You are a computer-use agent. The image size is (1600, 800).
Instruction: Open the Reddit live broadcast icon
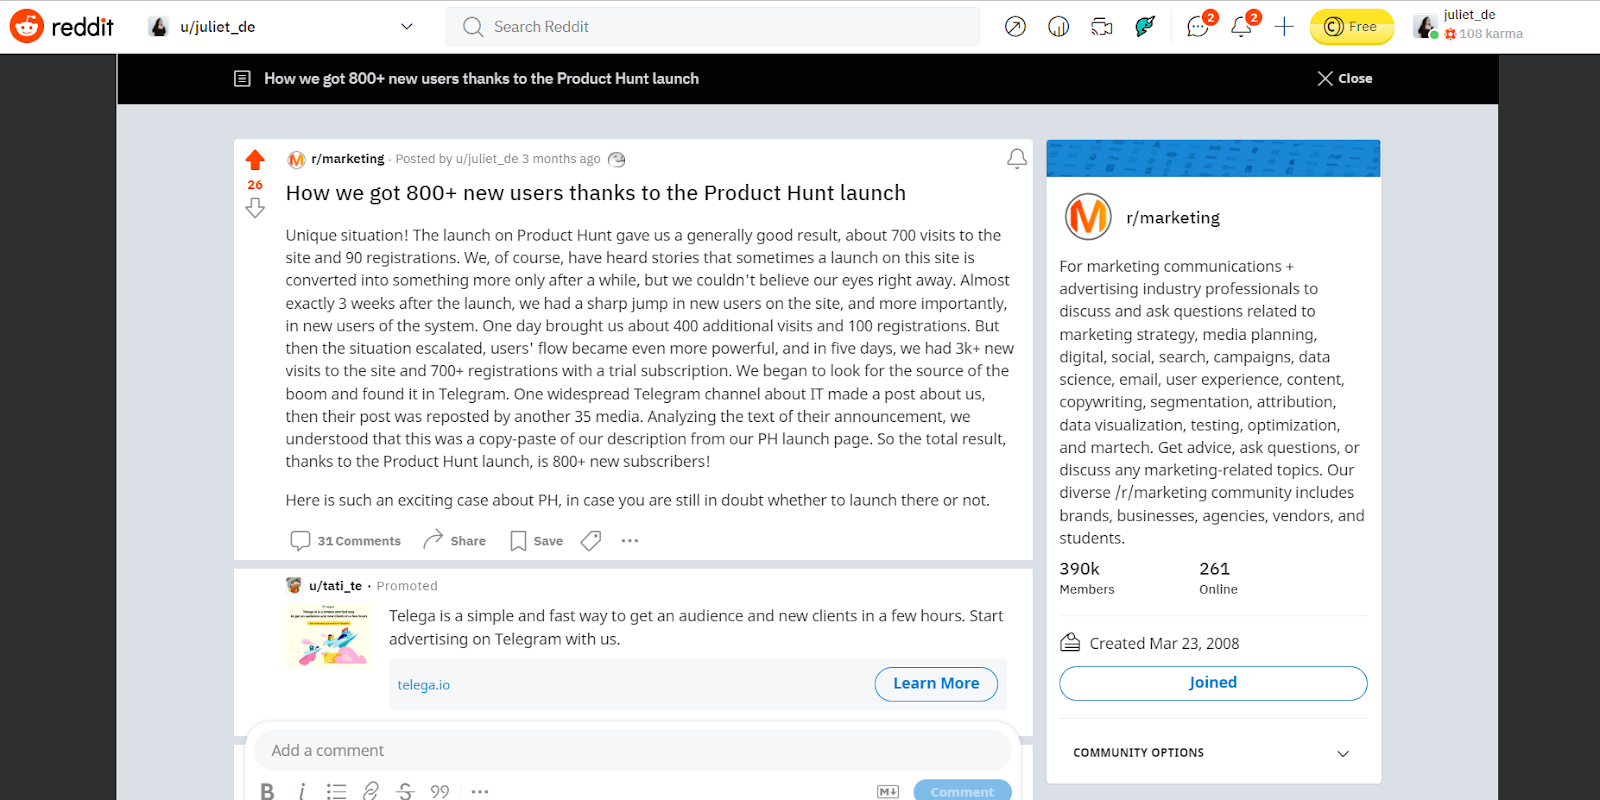tap(1101, 27)
